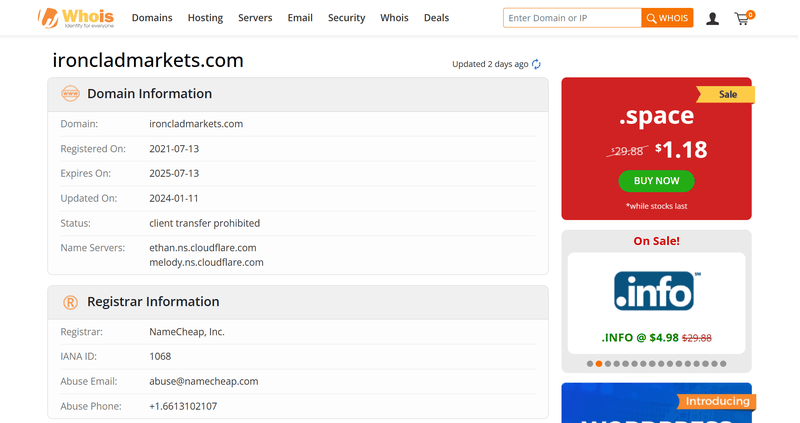Click the abuse email abuse@namecheap.com
Image resolution: width=800 pixels, height=423 pixels.
204,382
